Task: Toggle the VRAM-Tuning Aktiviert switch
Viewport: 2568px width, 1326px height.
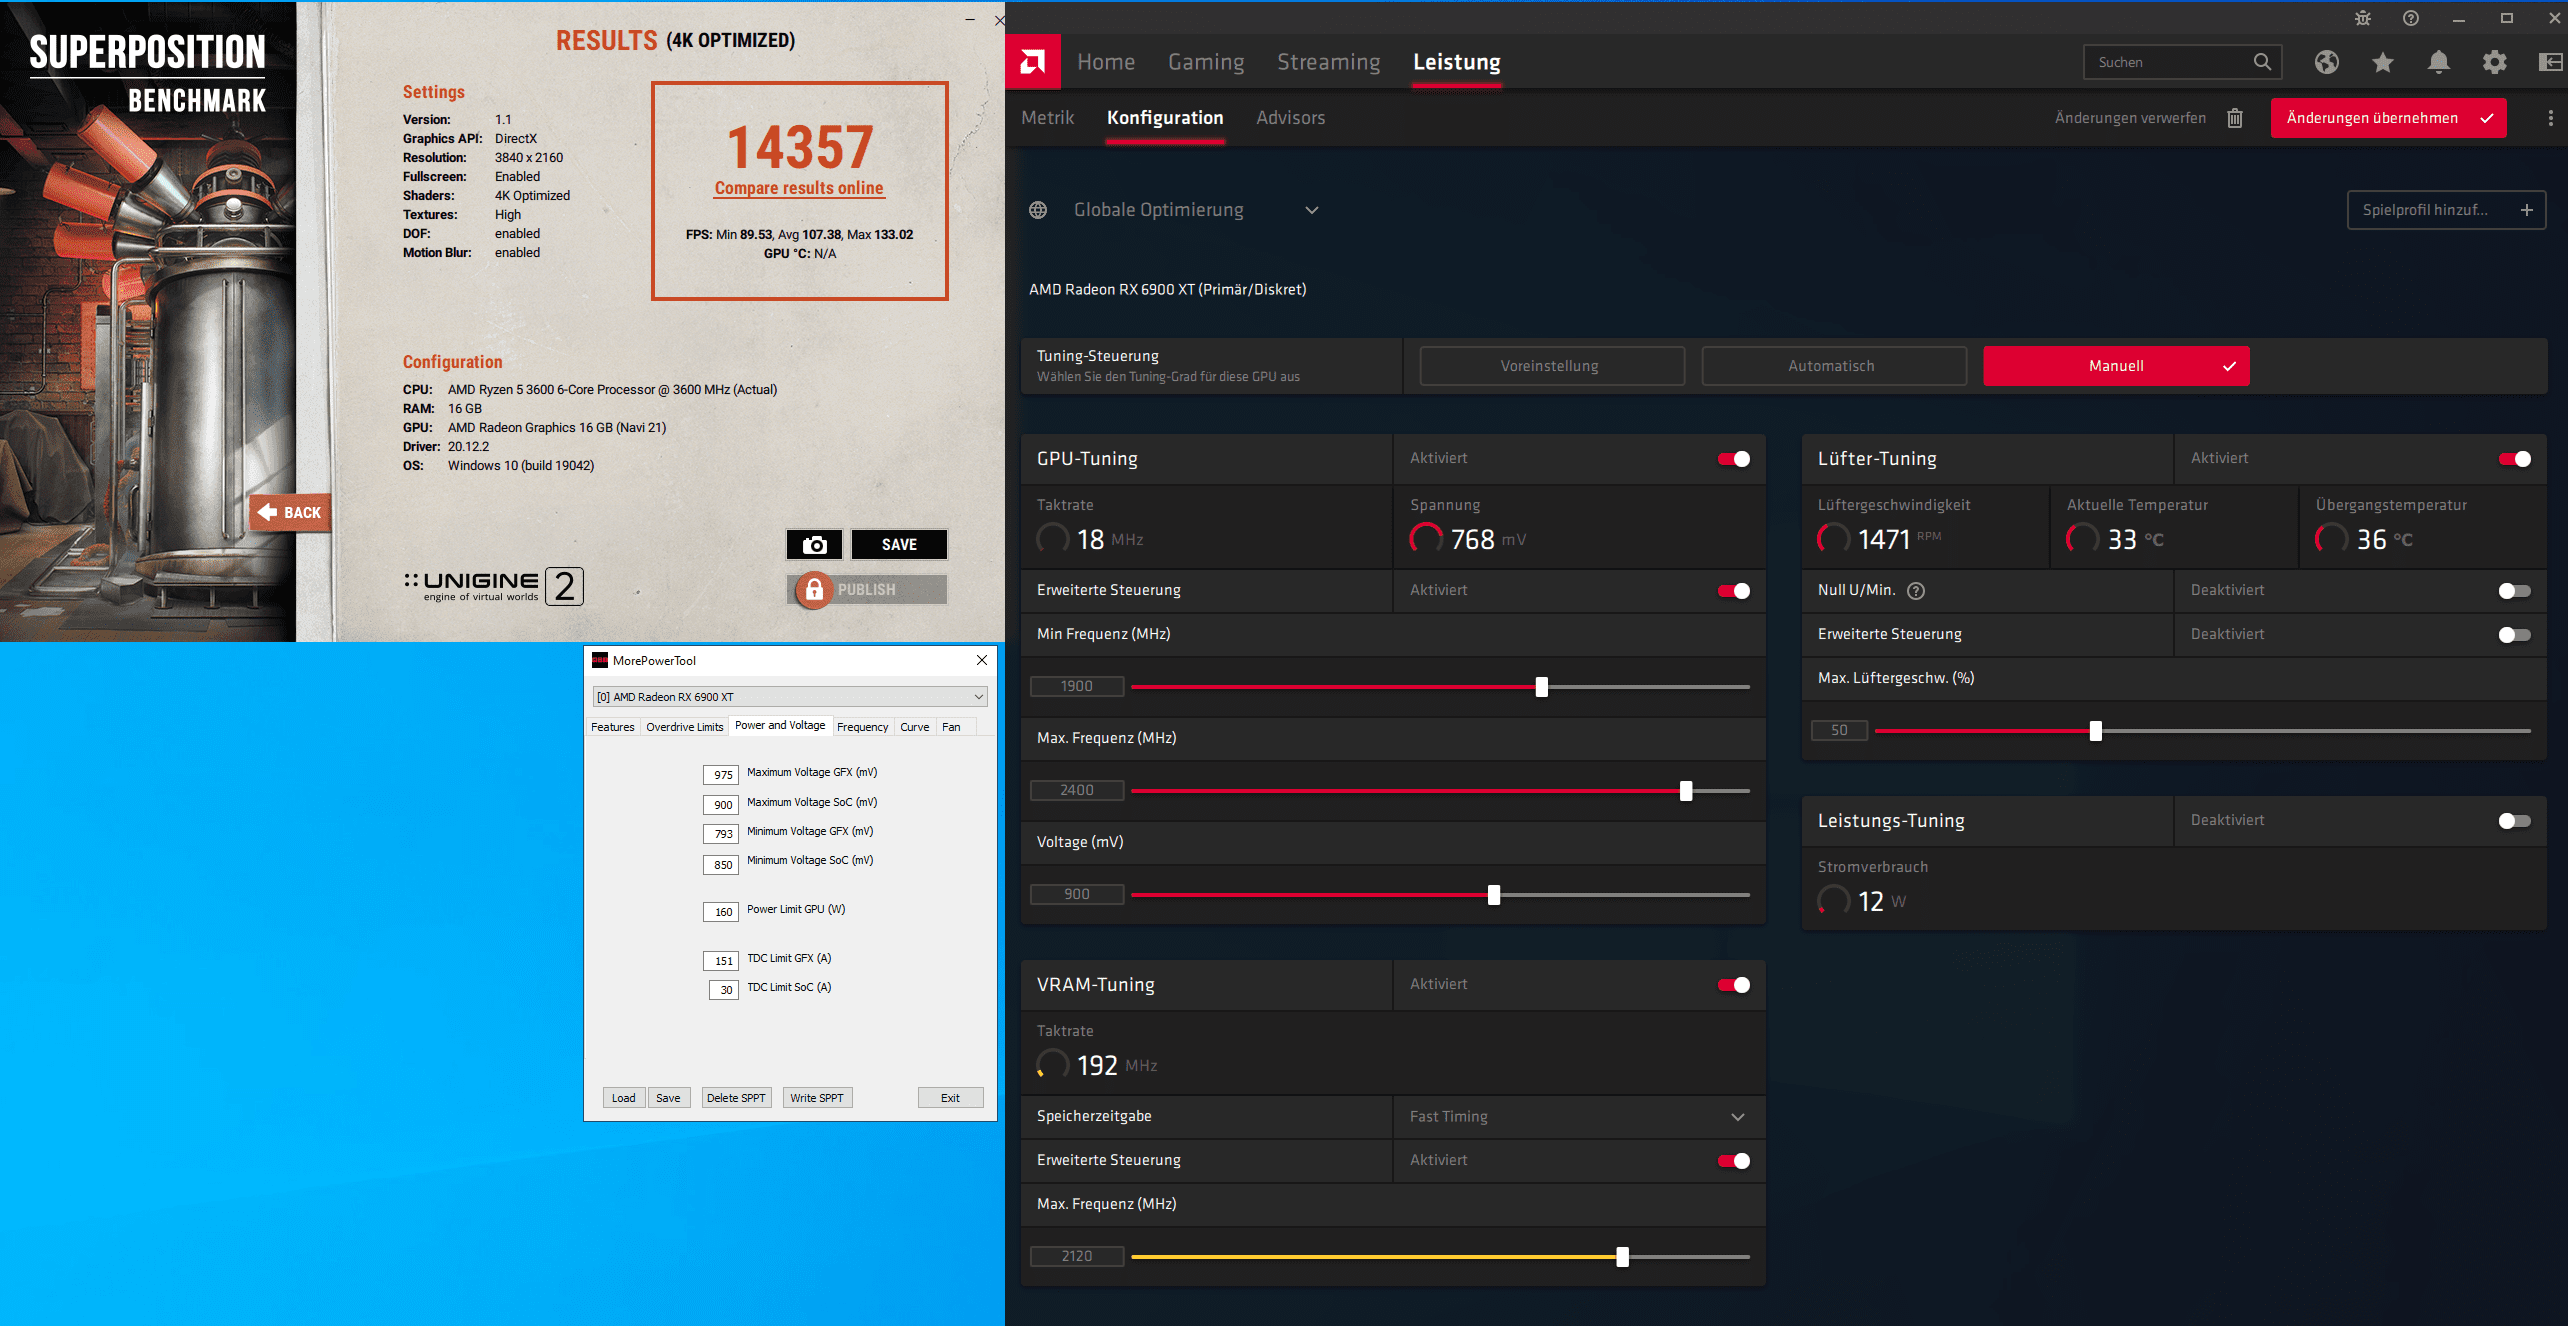Action: [x=1734, y=985]
